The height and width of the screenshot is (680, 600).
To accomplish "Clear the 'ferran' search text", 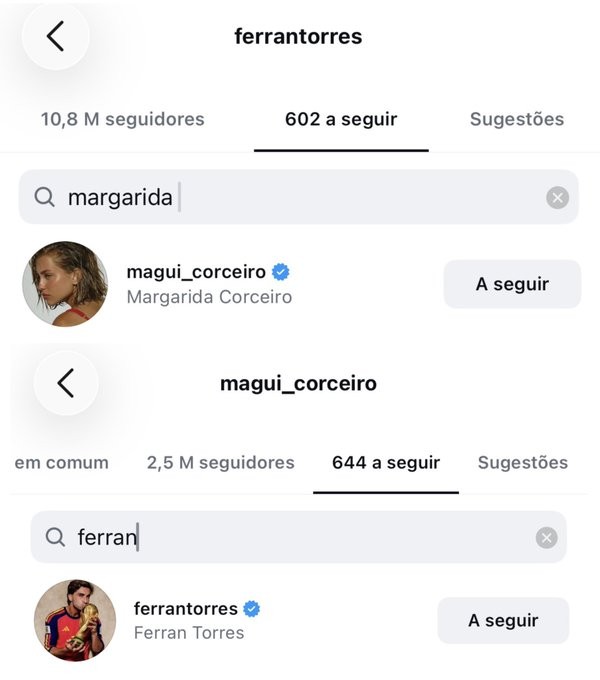I will 546,538.
